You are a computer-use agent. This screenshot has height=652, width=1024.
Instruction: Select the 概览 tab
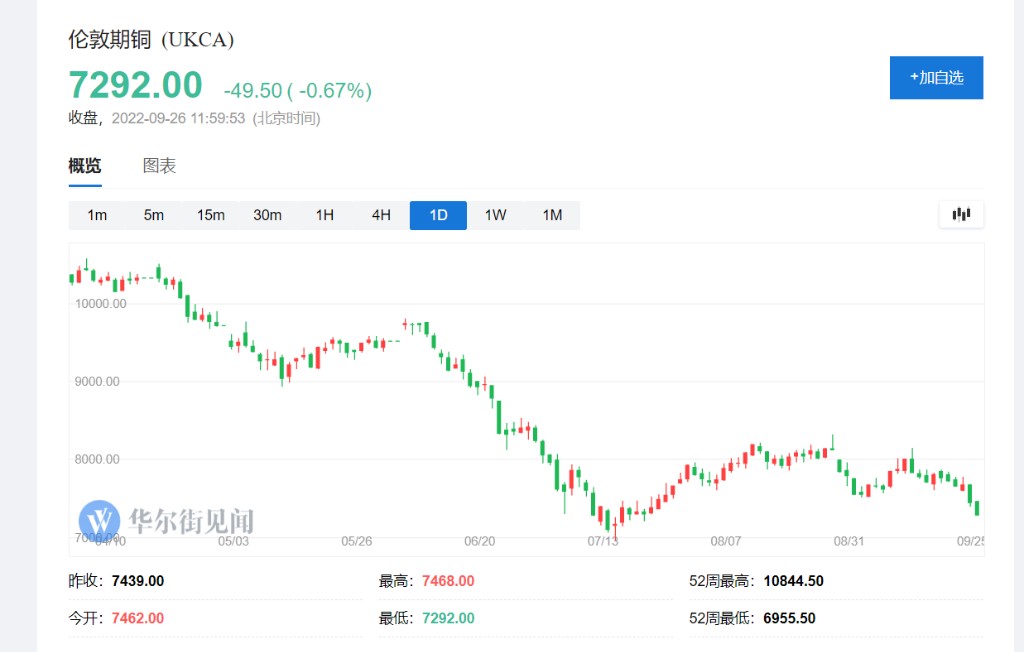point(84,166)
